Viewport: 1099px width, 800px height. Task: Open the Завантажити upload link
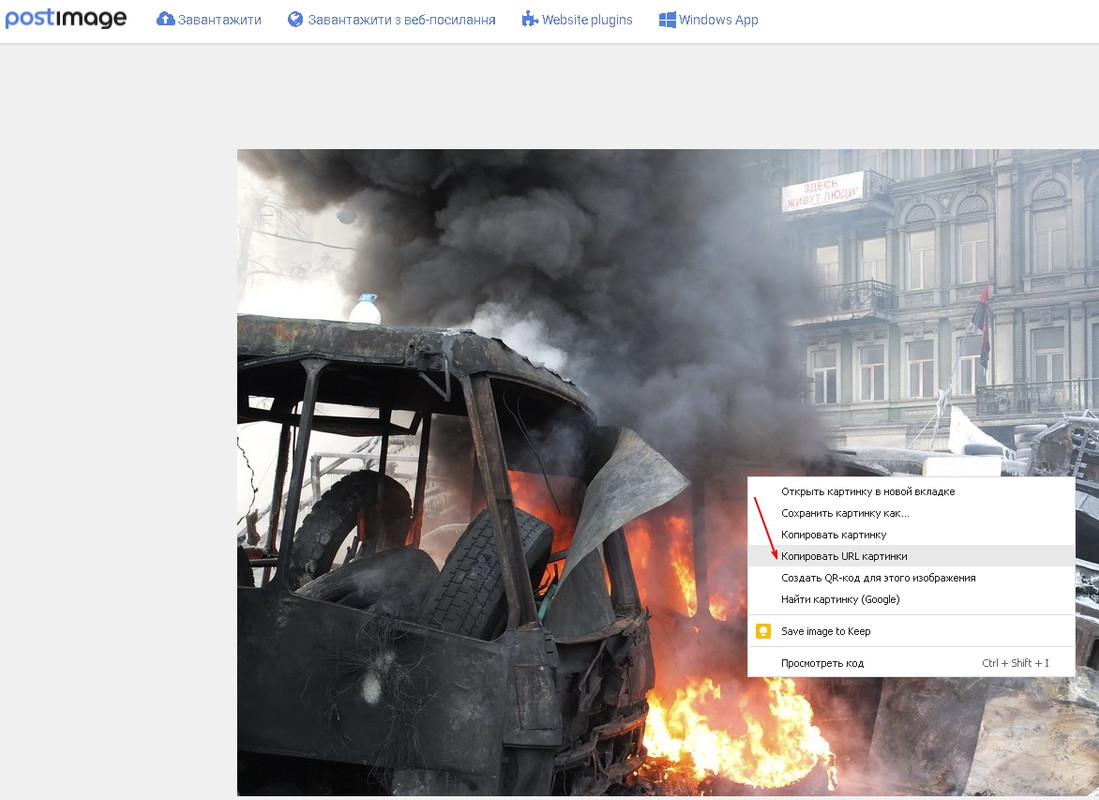(219, 20)
